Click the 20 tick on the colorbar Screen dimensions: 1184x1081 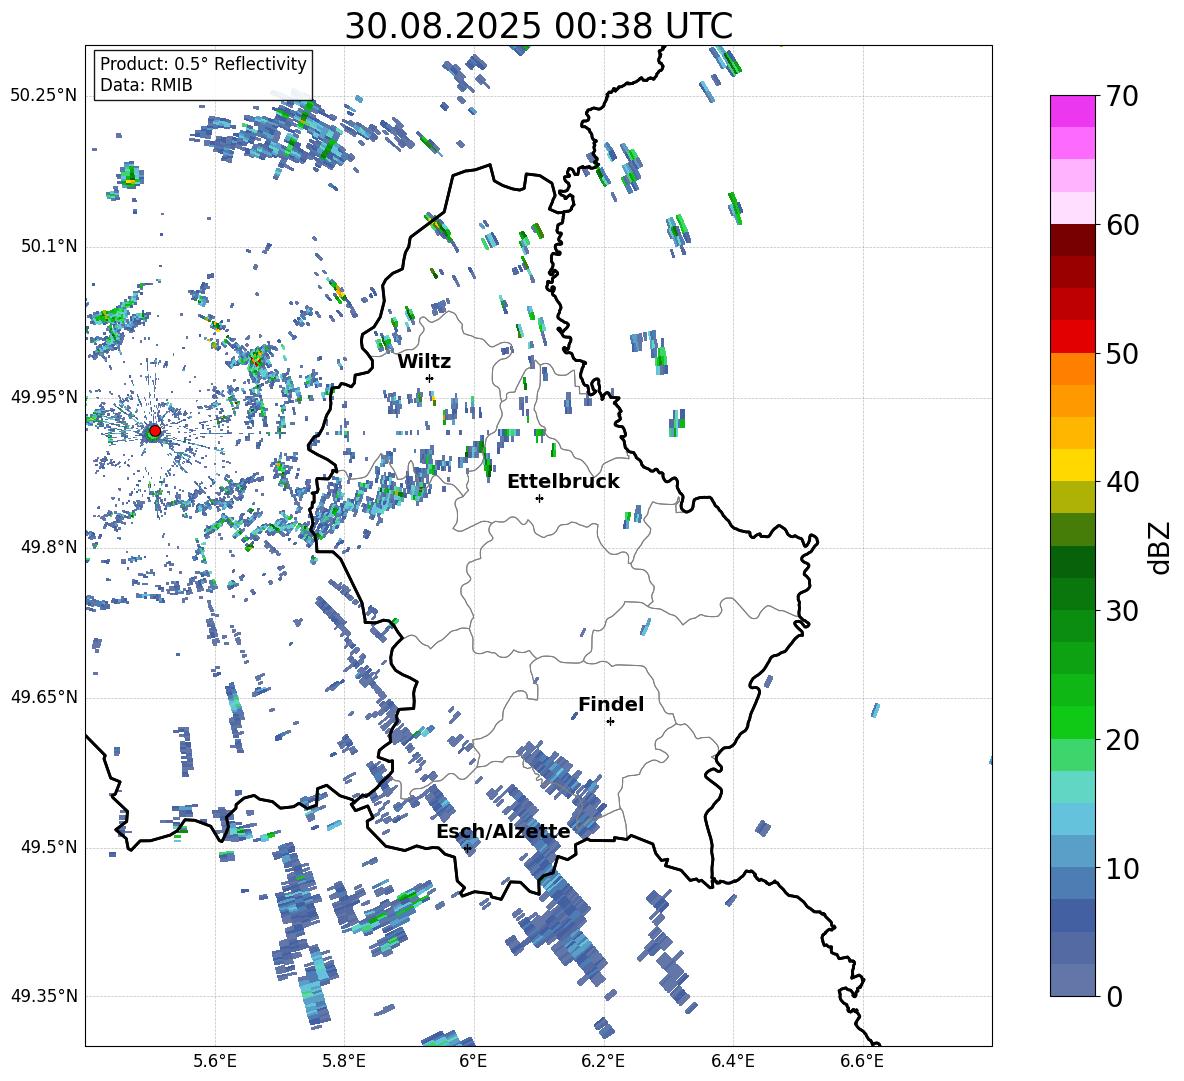pos(1121,740)
